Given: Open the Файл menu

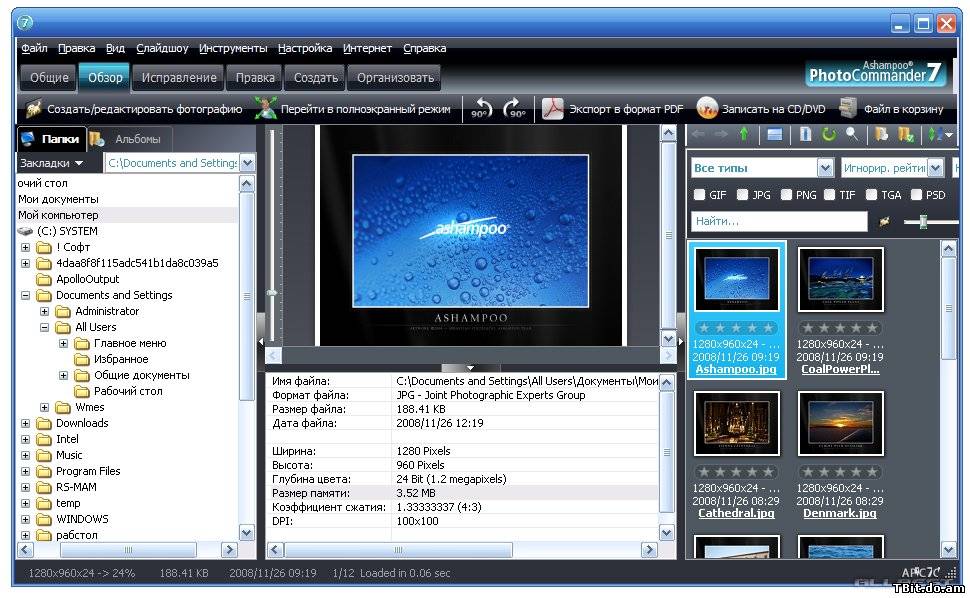Looking at the screenshot, I should (34, 48).
